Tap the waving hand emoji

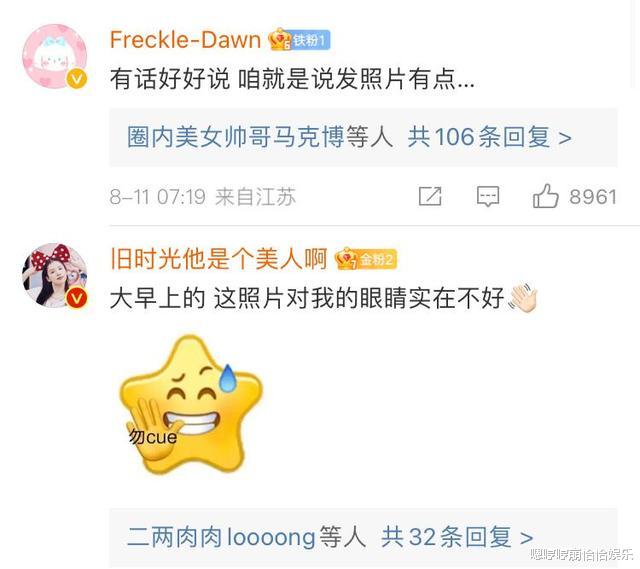523,298
